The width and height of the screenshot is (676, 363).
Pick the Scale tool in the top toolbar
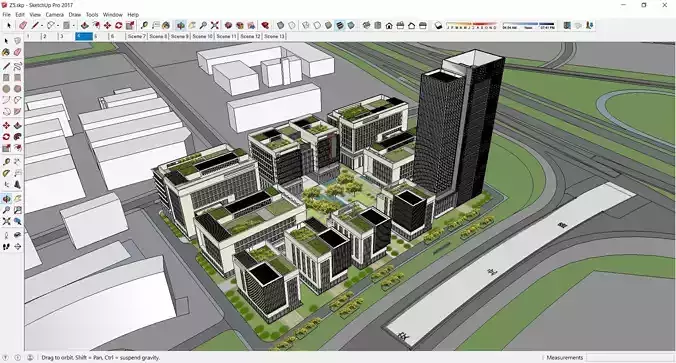point(130,25)
